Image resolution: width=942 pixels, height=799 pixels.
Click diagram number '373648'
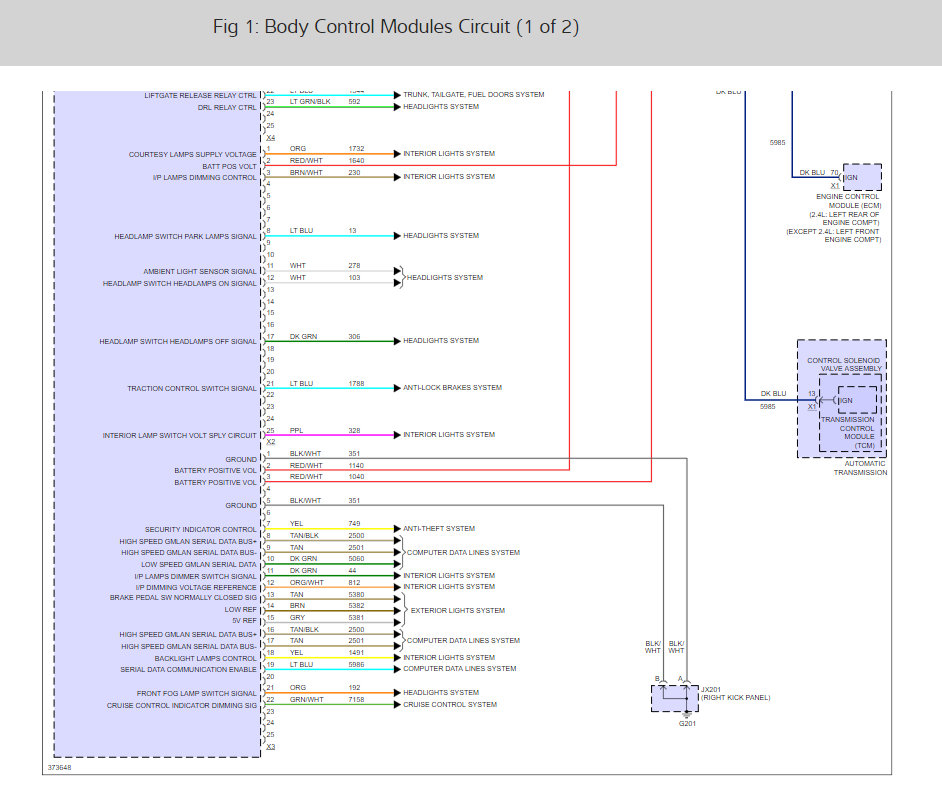point(59,768)
